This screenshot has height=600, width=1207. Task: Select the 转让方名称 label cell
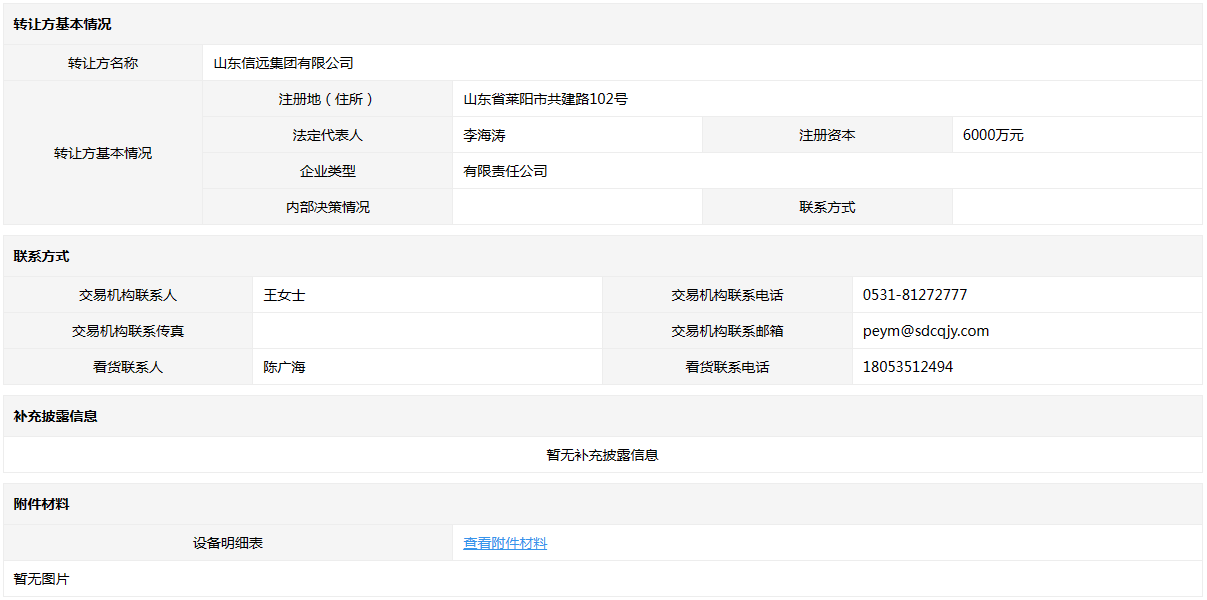(103, 63)
